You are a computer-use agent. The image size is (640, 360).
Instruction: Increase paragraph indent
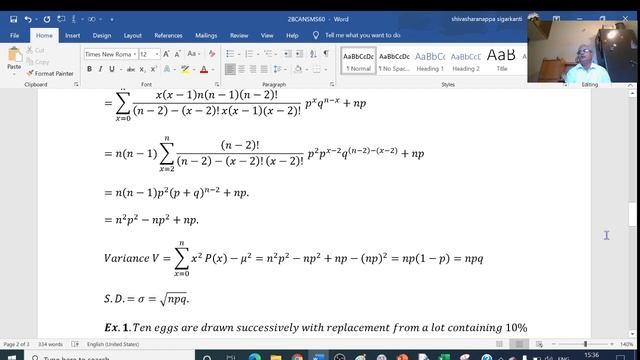pyautogui.click(x=299, y=54)
